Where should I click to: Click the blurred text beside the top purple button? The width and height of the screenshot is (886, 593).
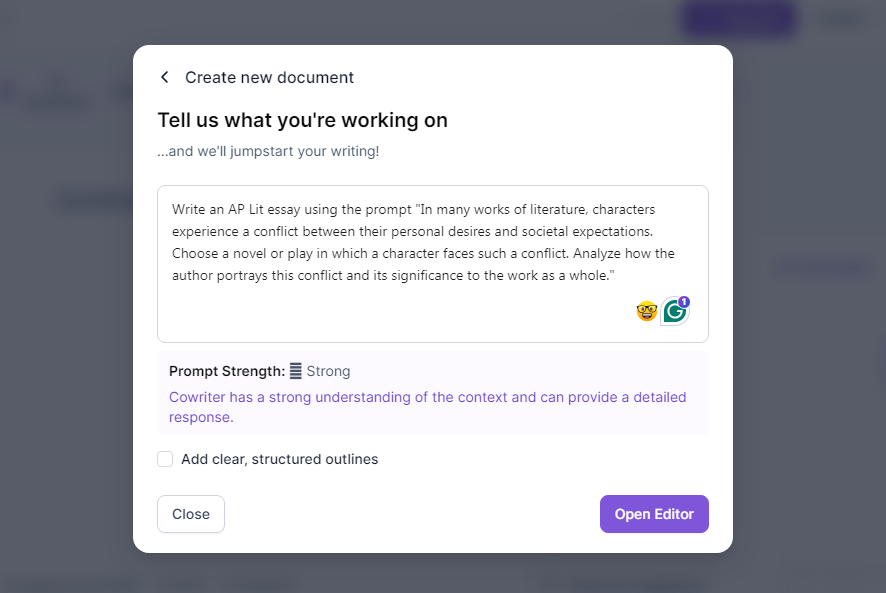click(841, 19)
